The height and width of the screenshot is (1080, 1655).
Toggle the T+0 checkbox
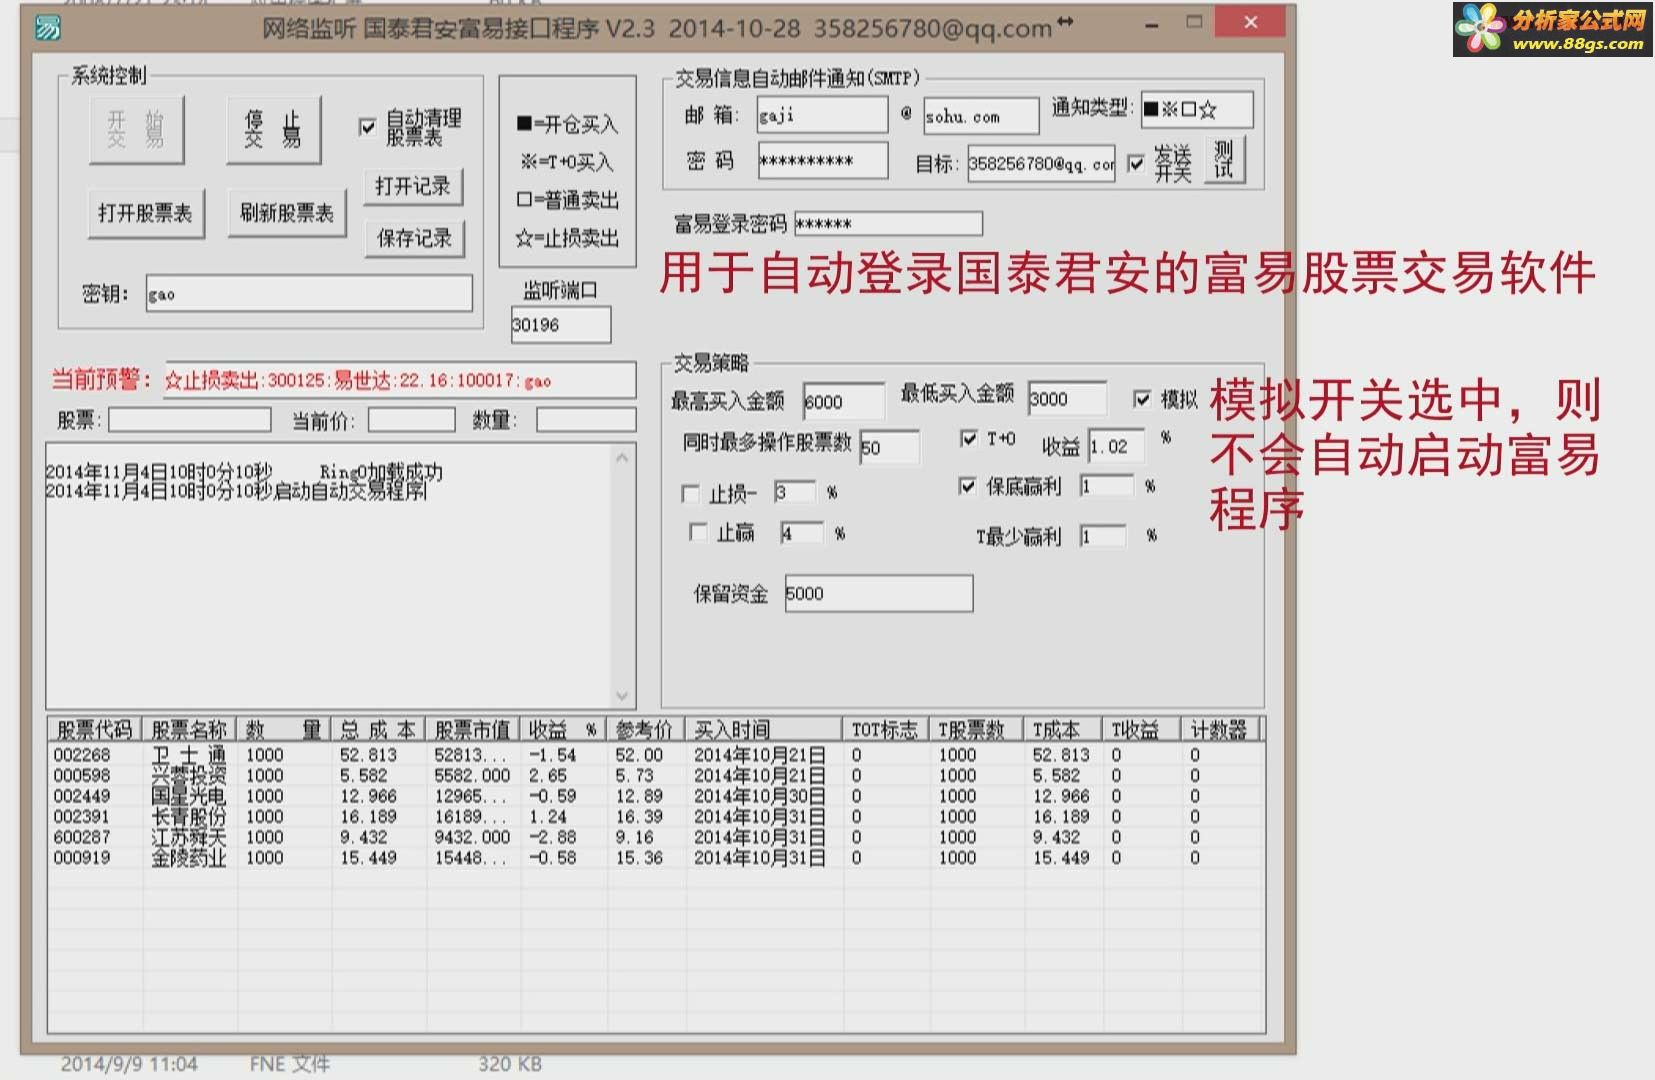click(967, 438)
